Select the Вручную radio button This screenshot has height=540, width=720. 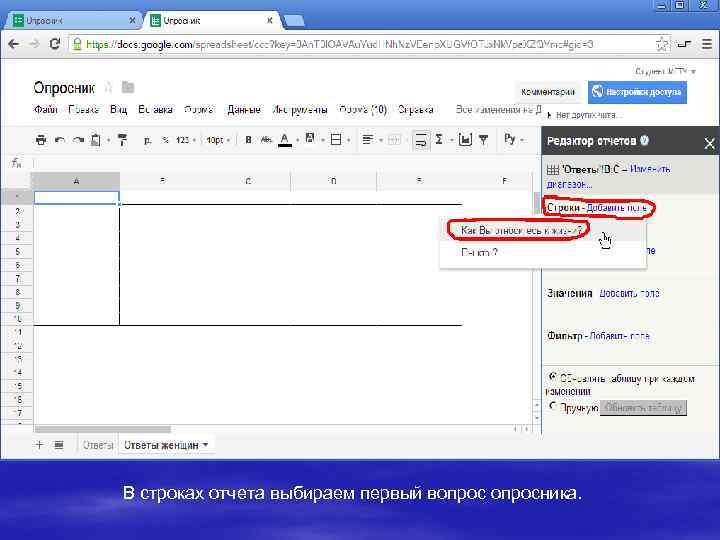coord(552,406)
